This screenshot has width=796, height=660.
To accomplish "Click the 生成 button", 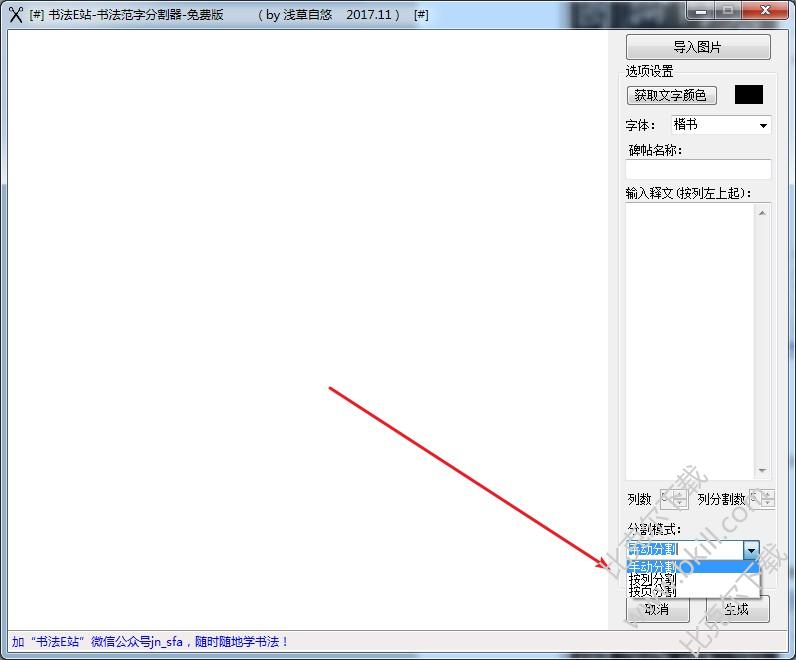I will (x=738, y=609).
